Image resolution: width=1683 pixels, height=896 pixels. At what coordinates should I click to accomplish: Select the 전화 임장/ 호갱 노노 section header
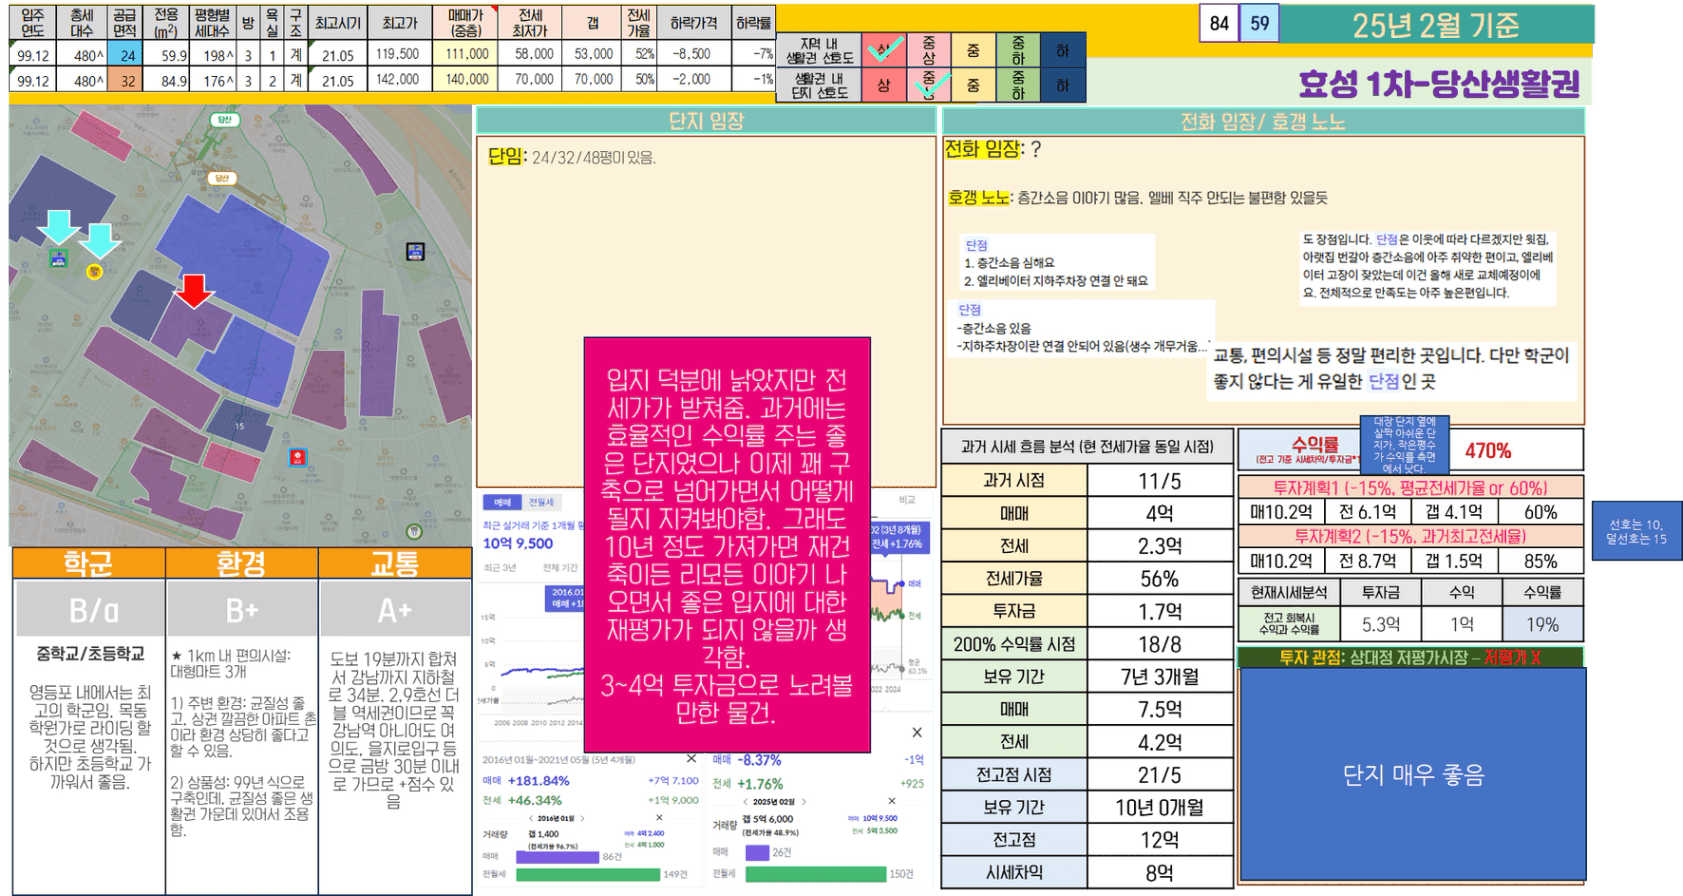(x=1263, y=121)
